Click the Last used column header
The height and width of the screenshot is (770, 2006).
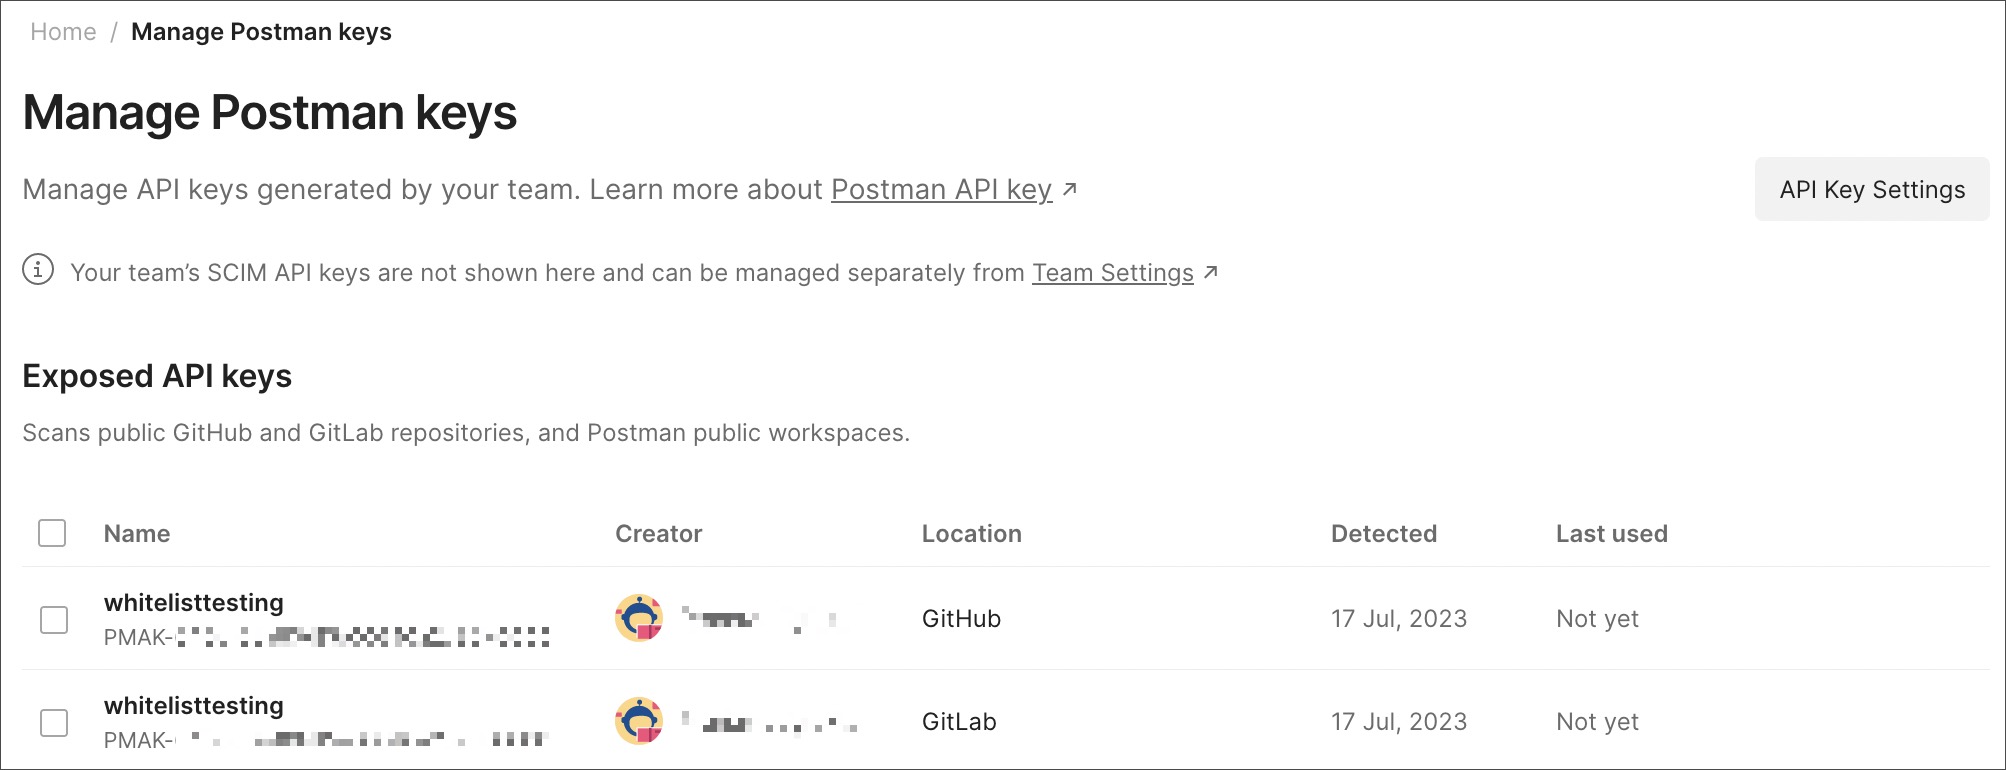1611,533
